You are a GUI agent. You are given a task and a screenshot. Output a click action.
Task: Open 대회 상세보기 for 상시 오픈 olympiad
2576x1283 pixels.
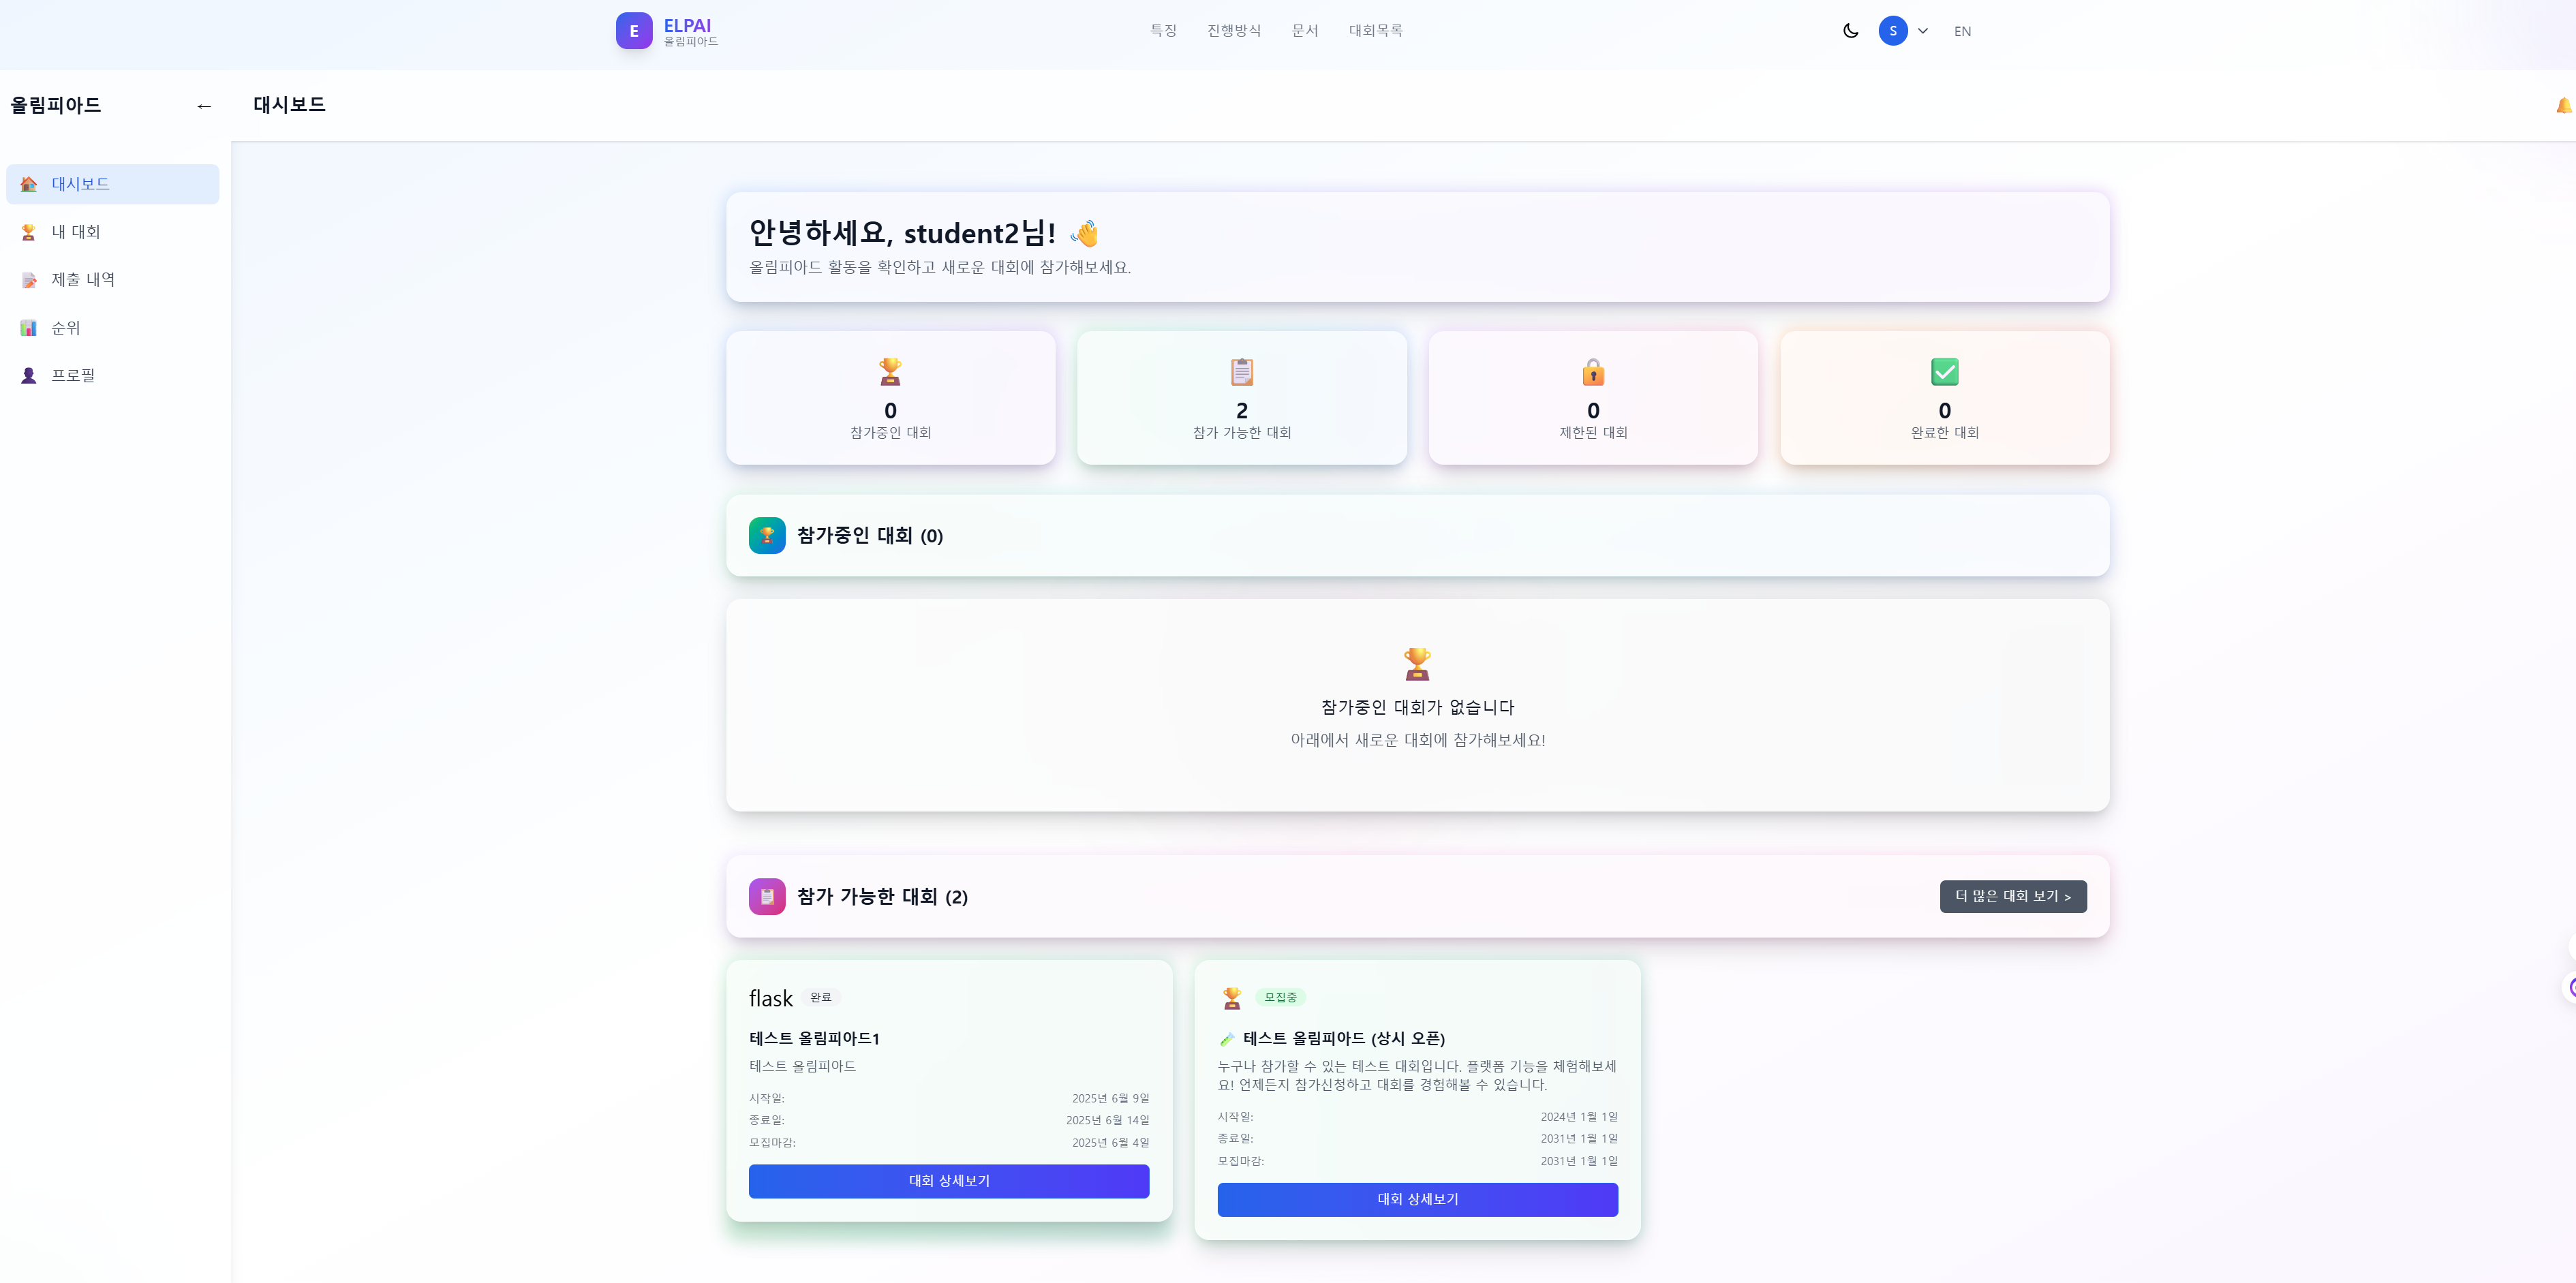1417,1199
